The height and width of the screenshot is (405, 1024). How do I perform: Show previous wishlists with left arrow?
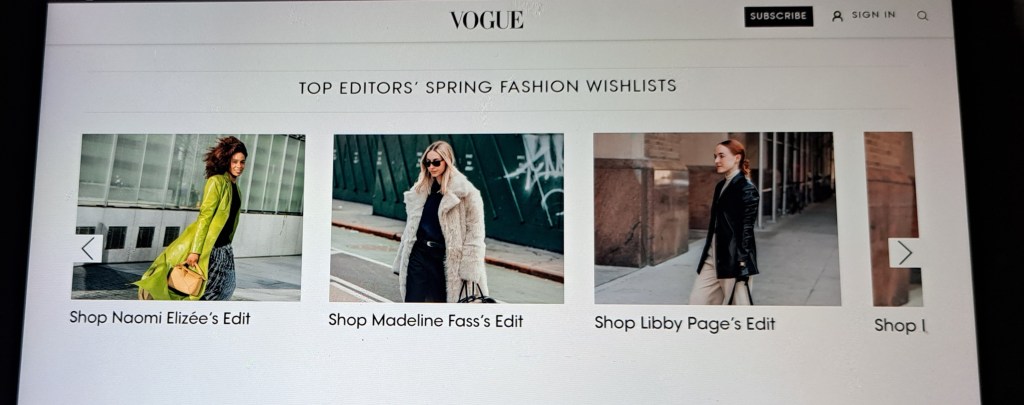click(88, 248)
